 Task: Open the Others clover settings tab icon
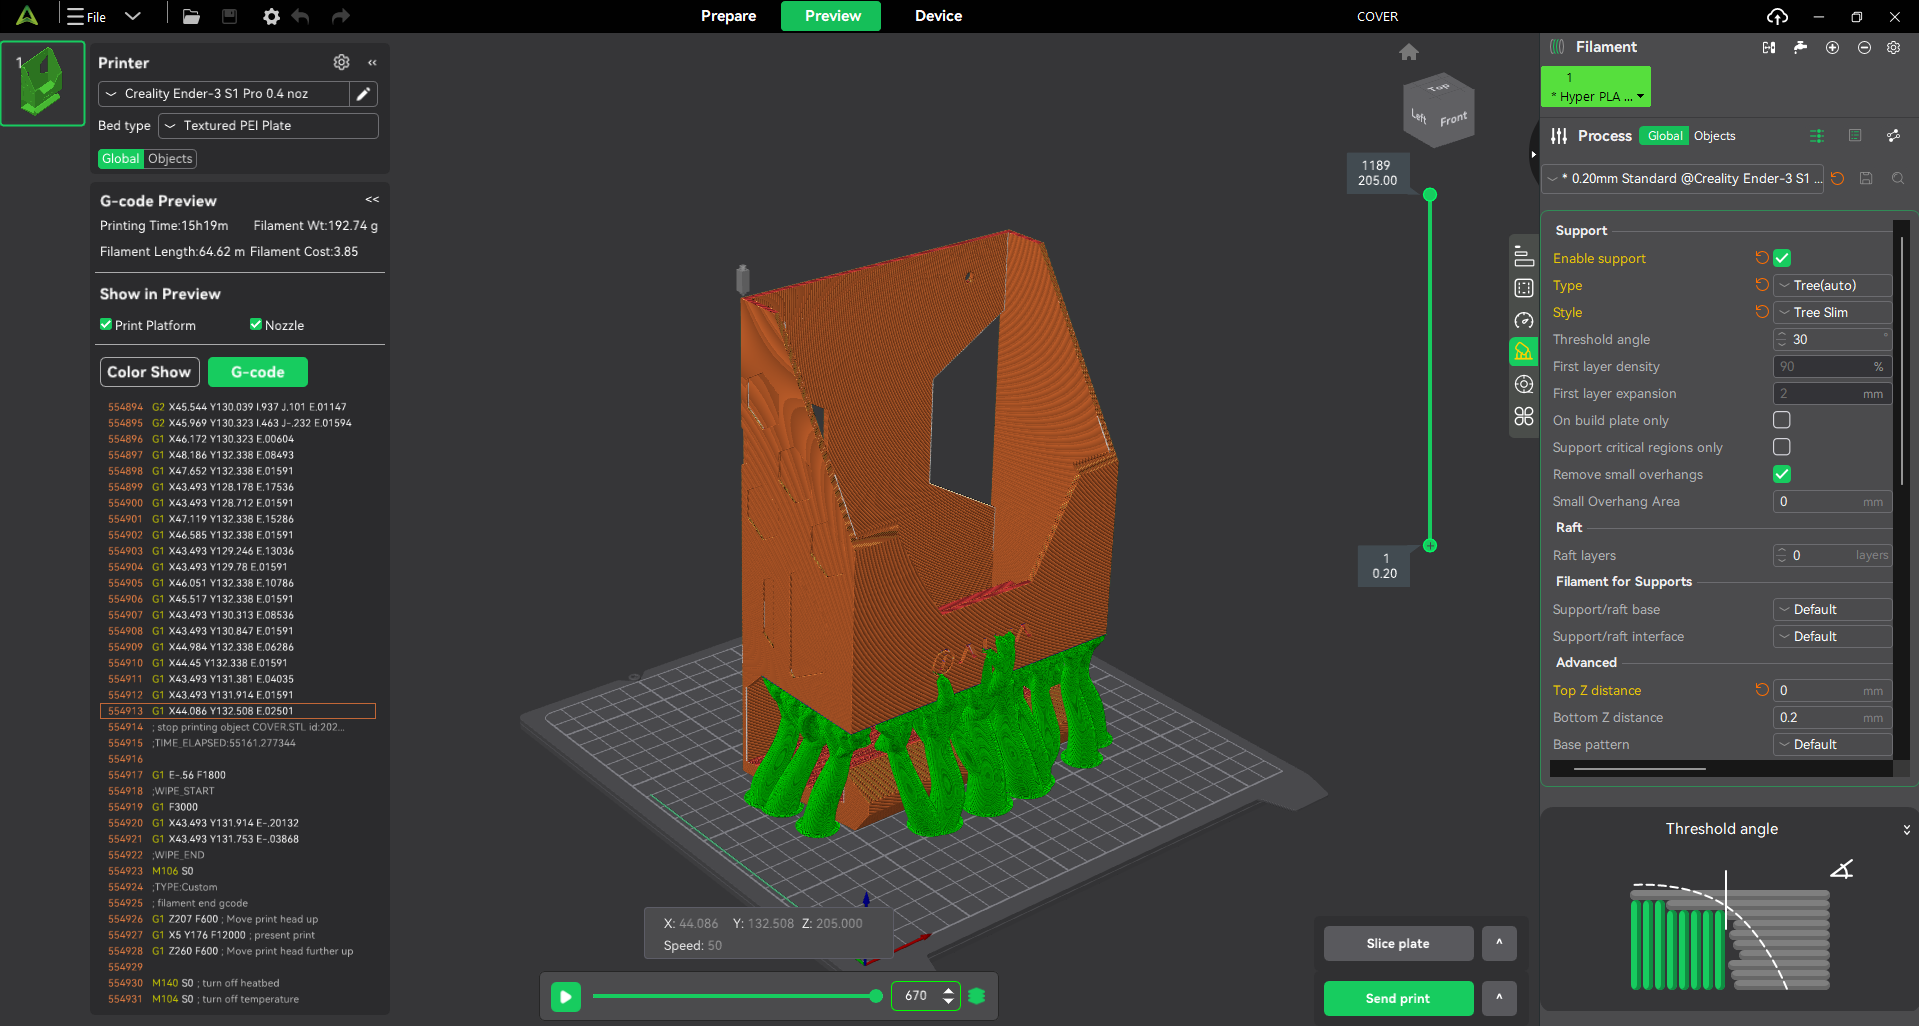pos(1523,416)
